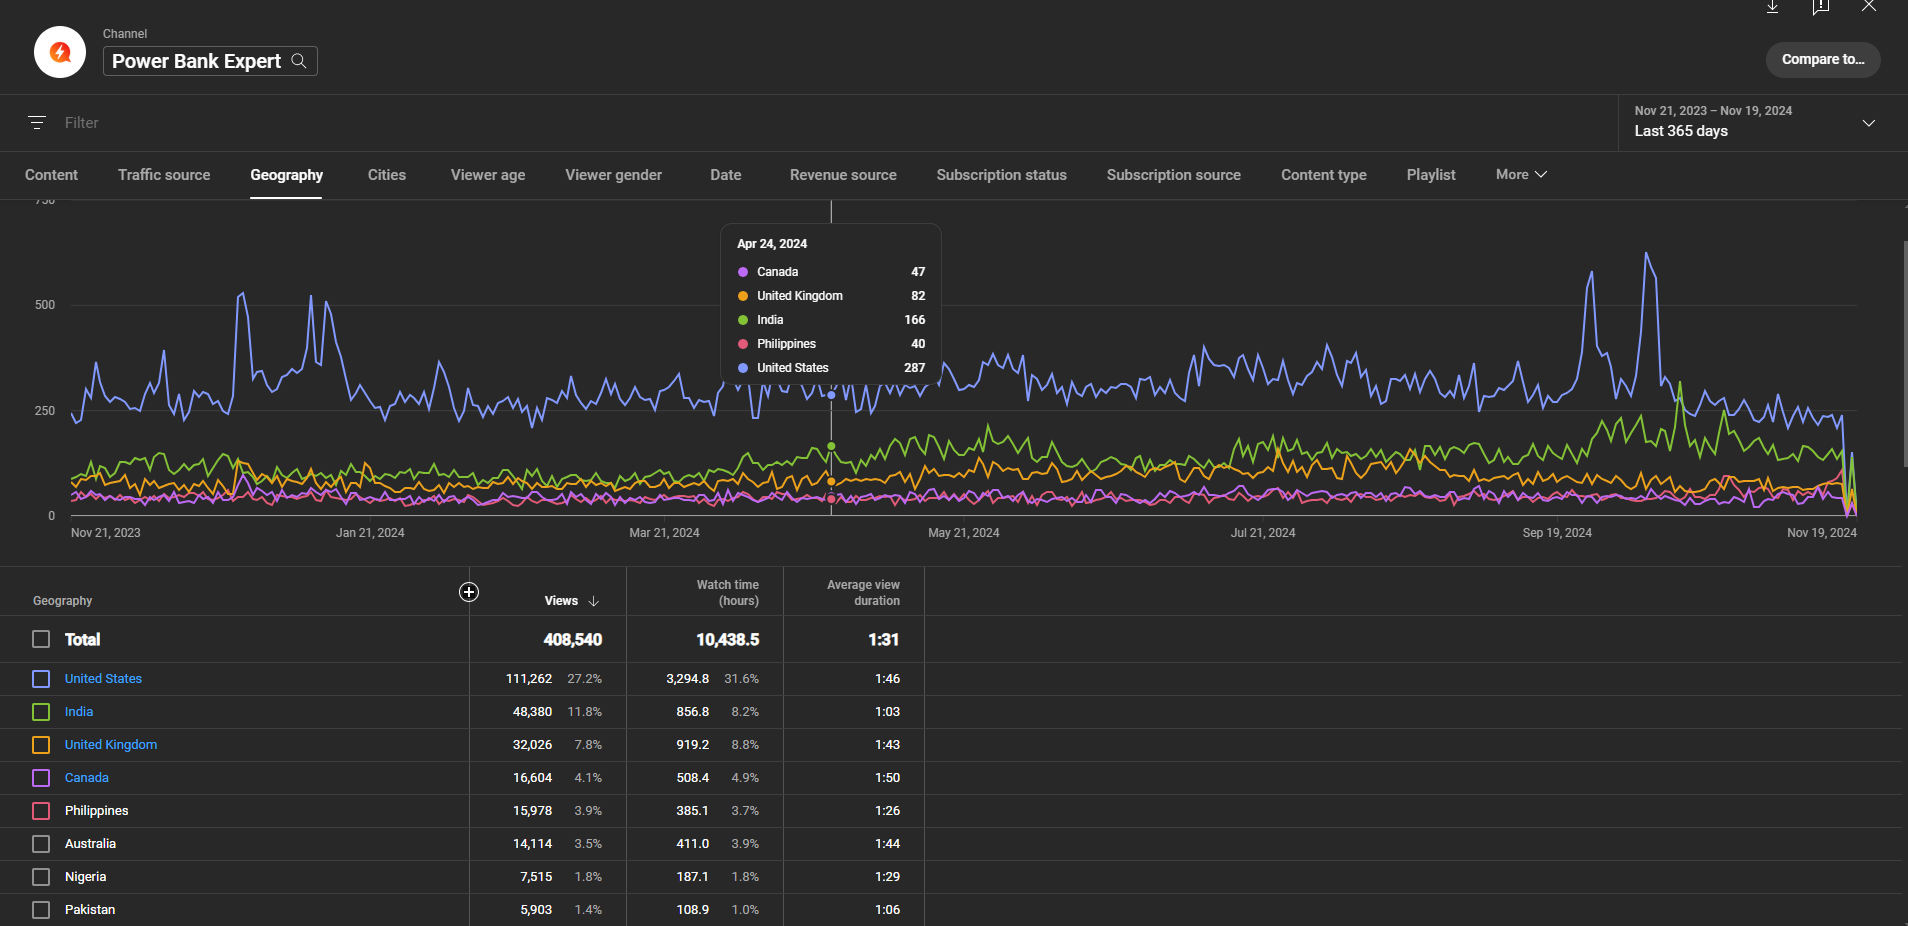
Task: Switch to the Cities tab
Action: [x=387, y=175]
